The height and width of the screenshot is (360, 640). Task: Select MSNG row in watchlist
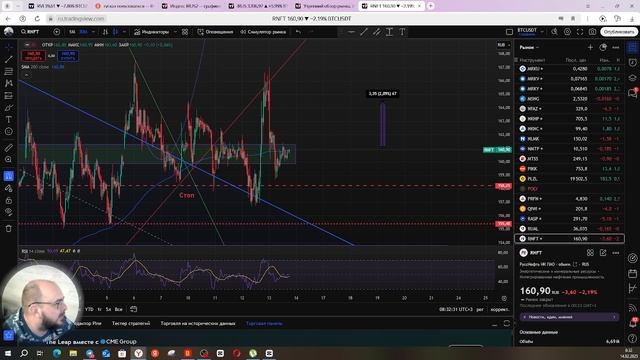coord(570,99)
